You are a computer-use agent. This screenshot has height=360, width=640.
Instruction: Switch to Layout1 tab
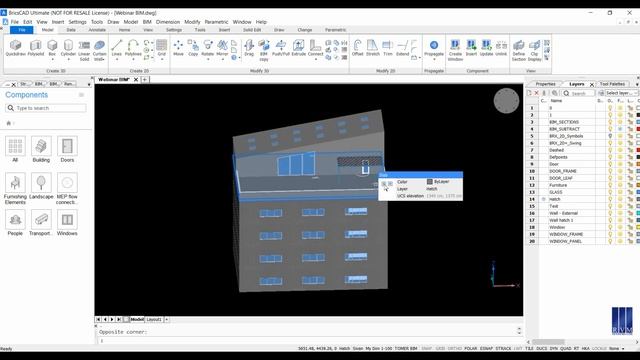point(154,319)
